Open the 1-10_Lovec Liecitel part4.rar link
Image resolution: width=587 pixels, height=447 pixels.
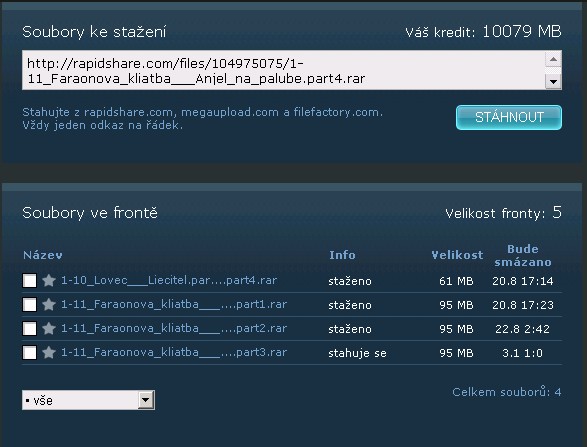pos(169,280)
